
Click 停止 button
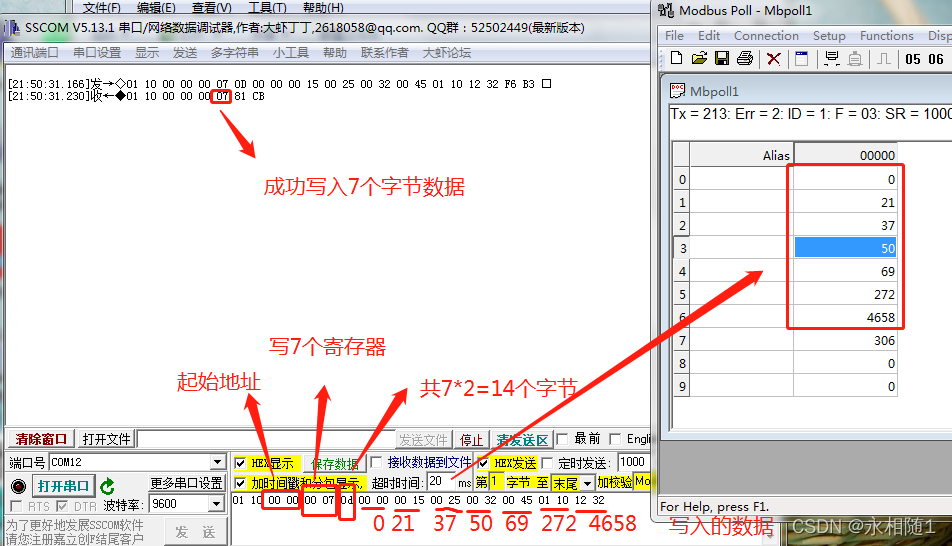click(471, 440)
